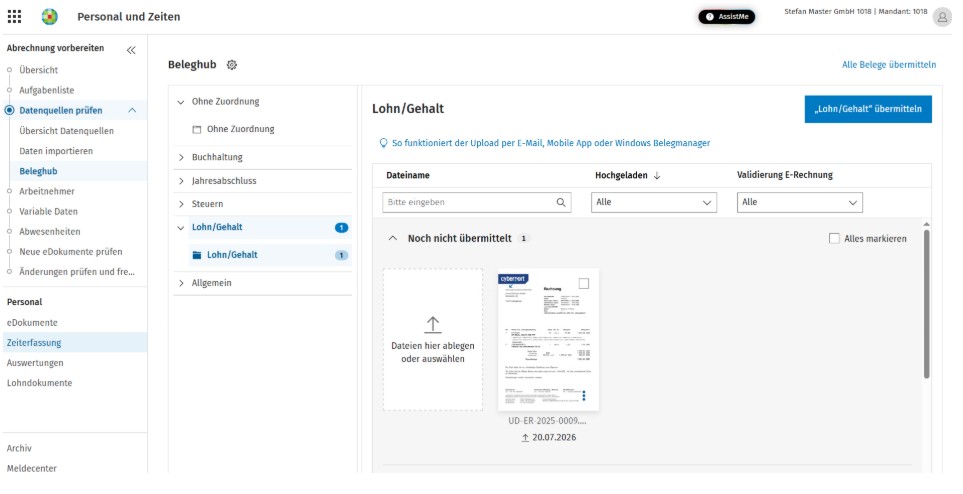963x494 pixels.
Task: Tick the checkbox on the invoice thumbnail
Action: pyautogui.click(x=583, y=283)
